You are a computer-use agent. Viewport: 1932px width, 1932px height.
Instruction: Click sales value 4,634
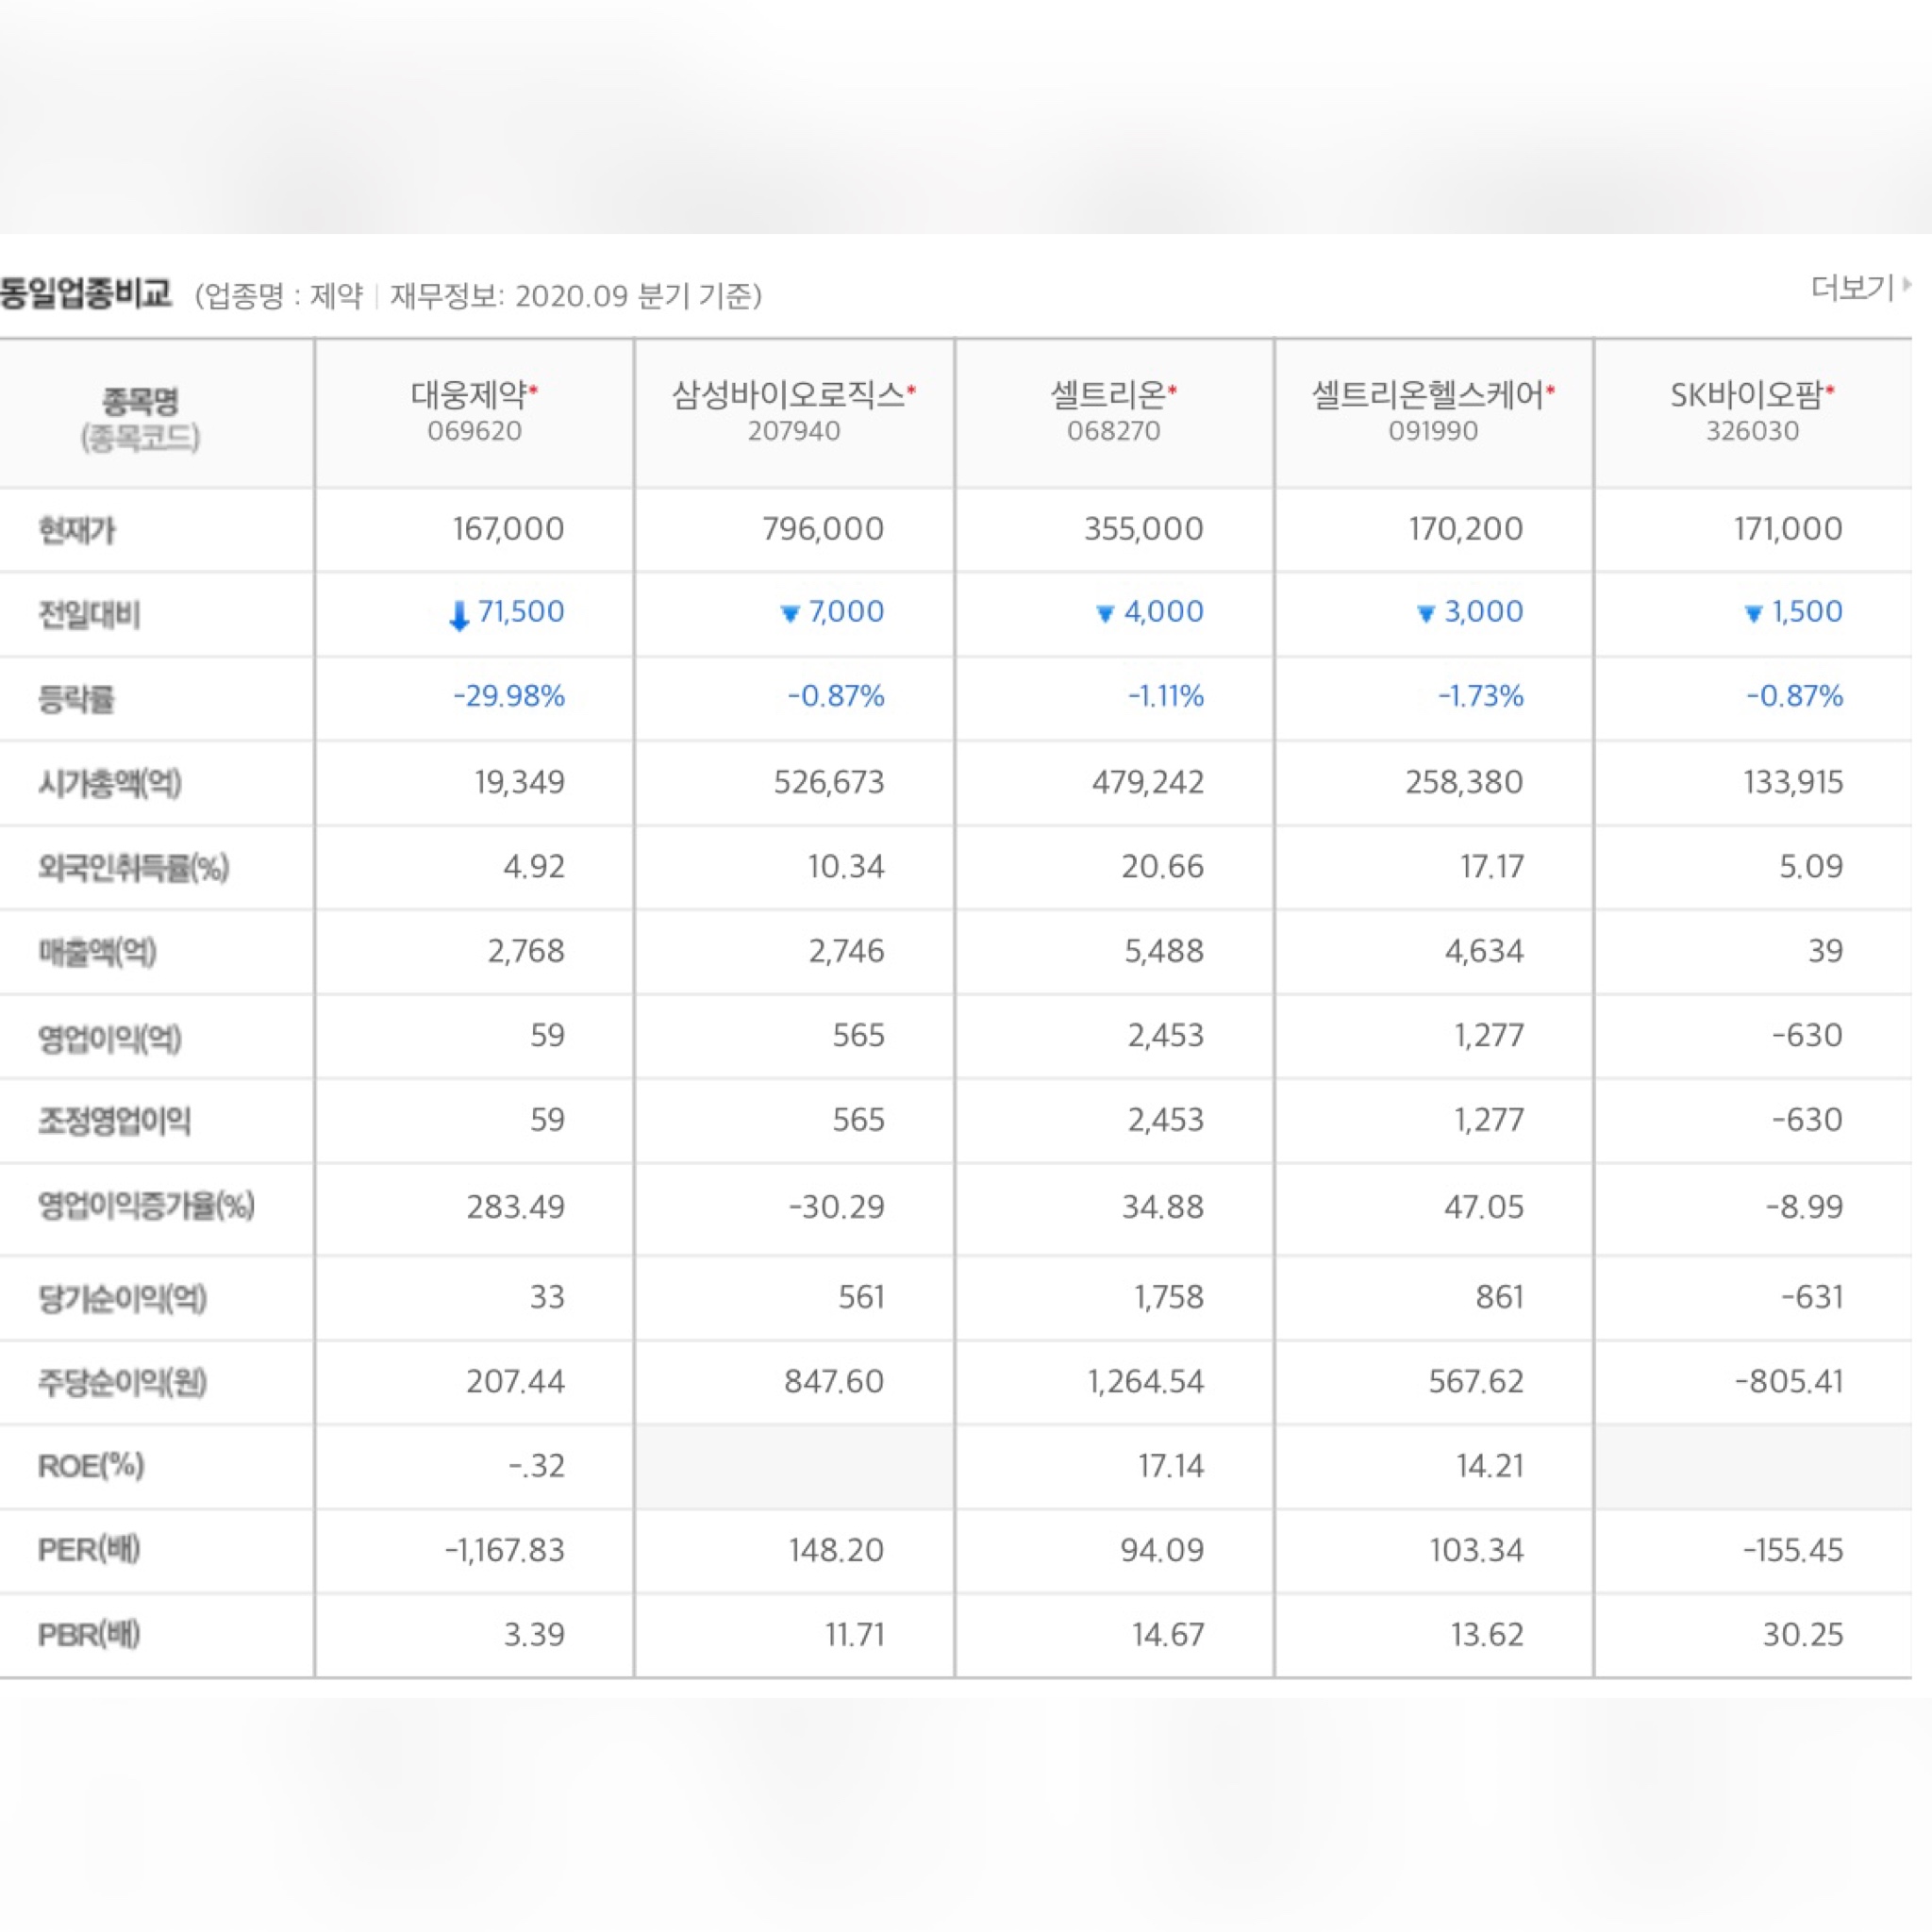tap(1484, 950)
